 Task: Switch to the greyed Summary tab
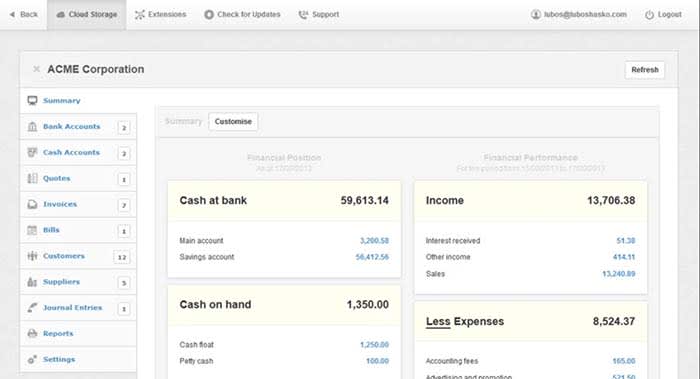click(183, 121)
